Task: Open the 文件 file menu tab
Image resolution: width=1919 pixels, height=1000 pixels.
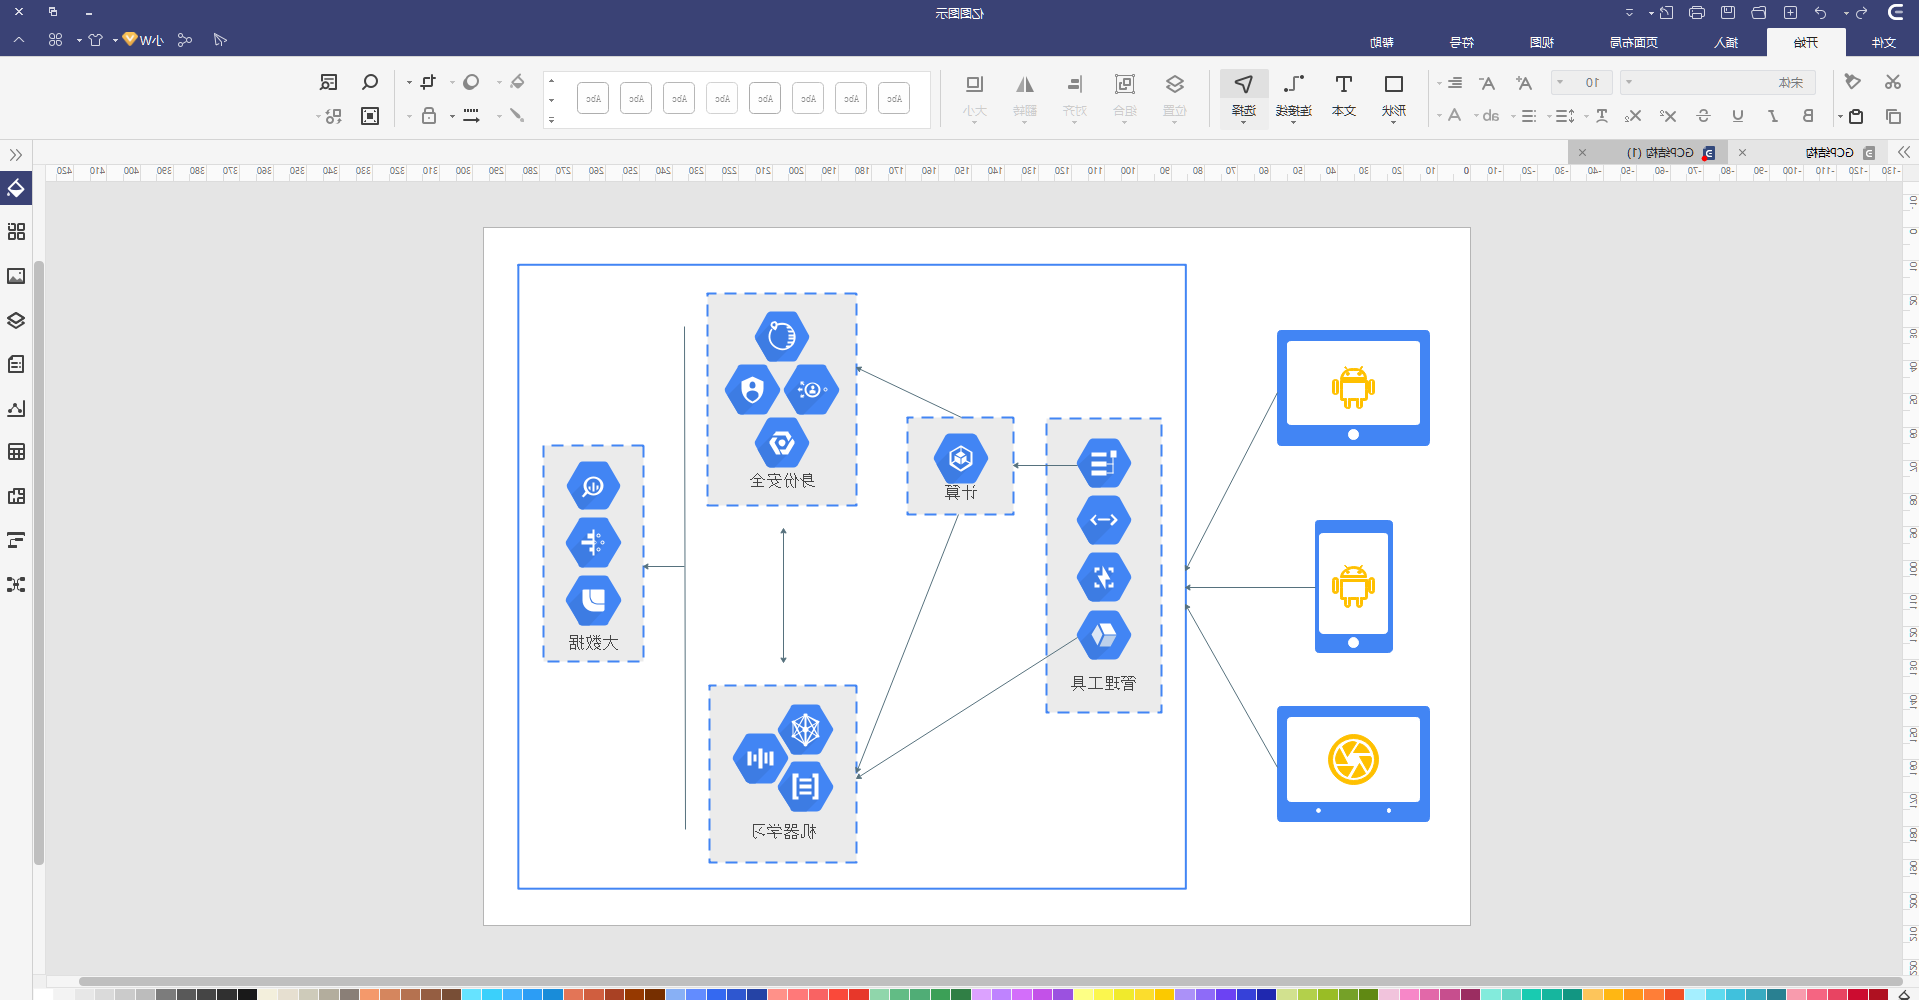Action: click(1884, 42)
